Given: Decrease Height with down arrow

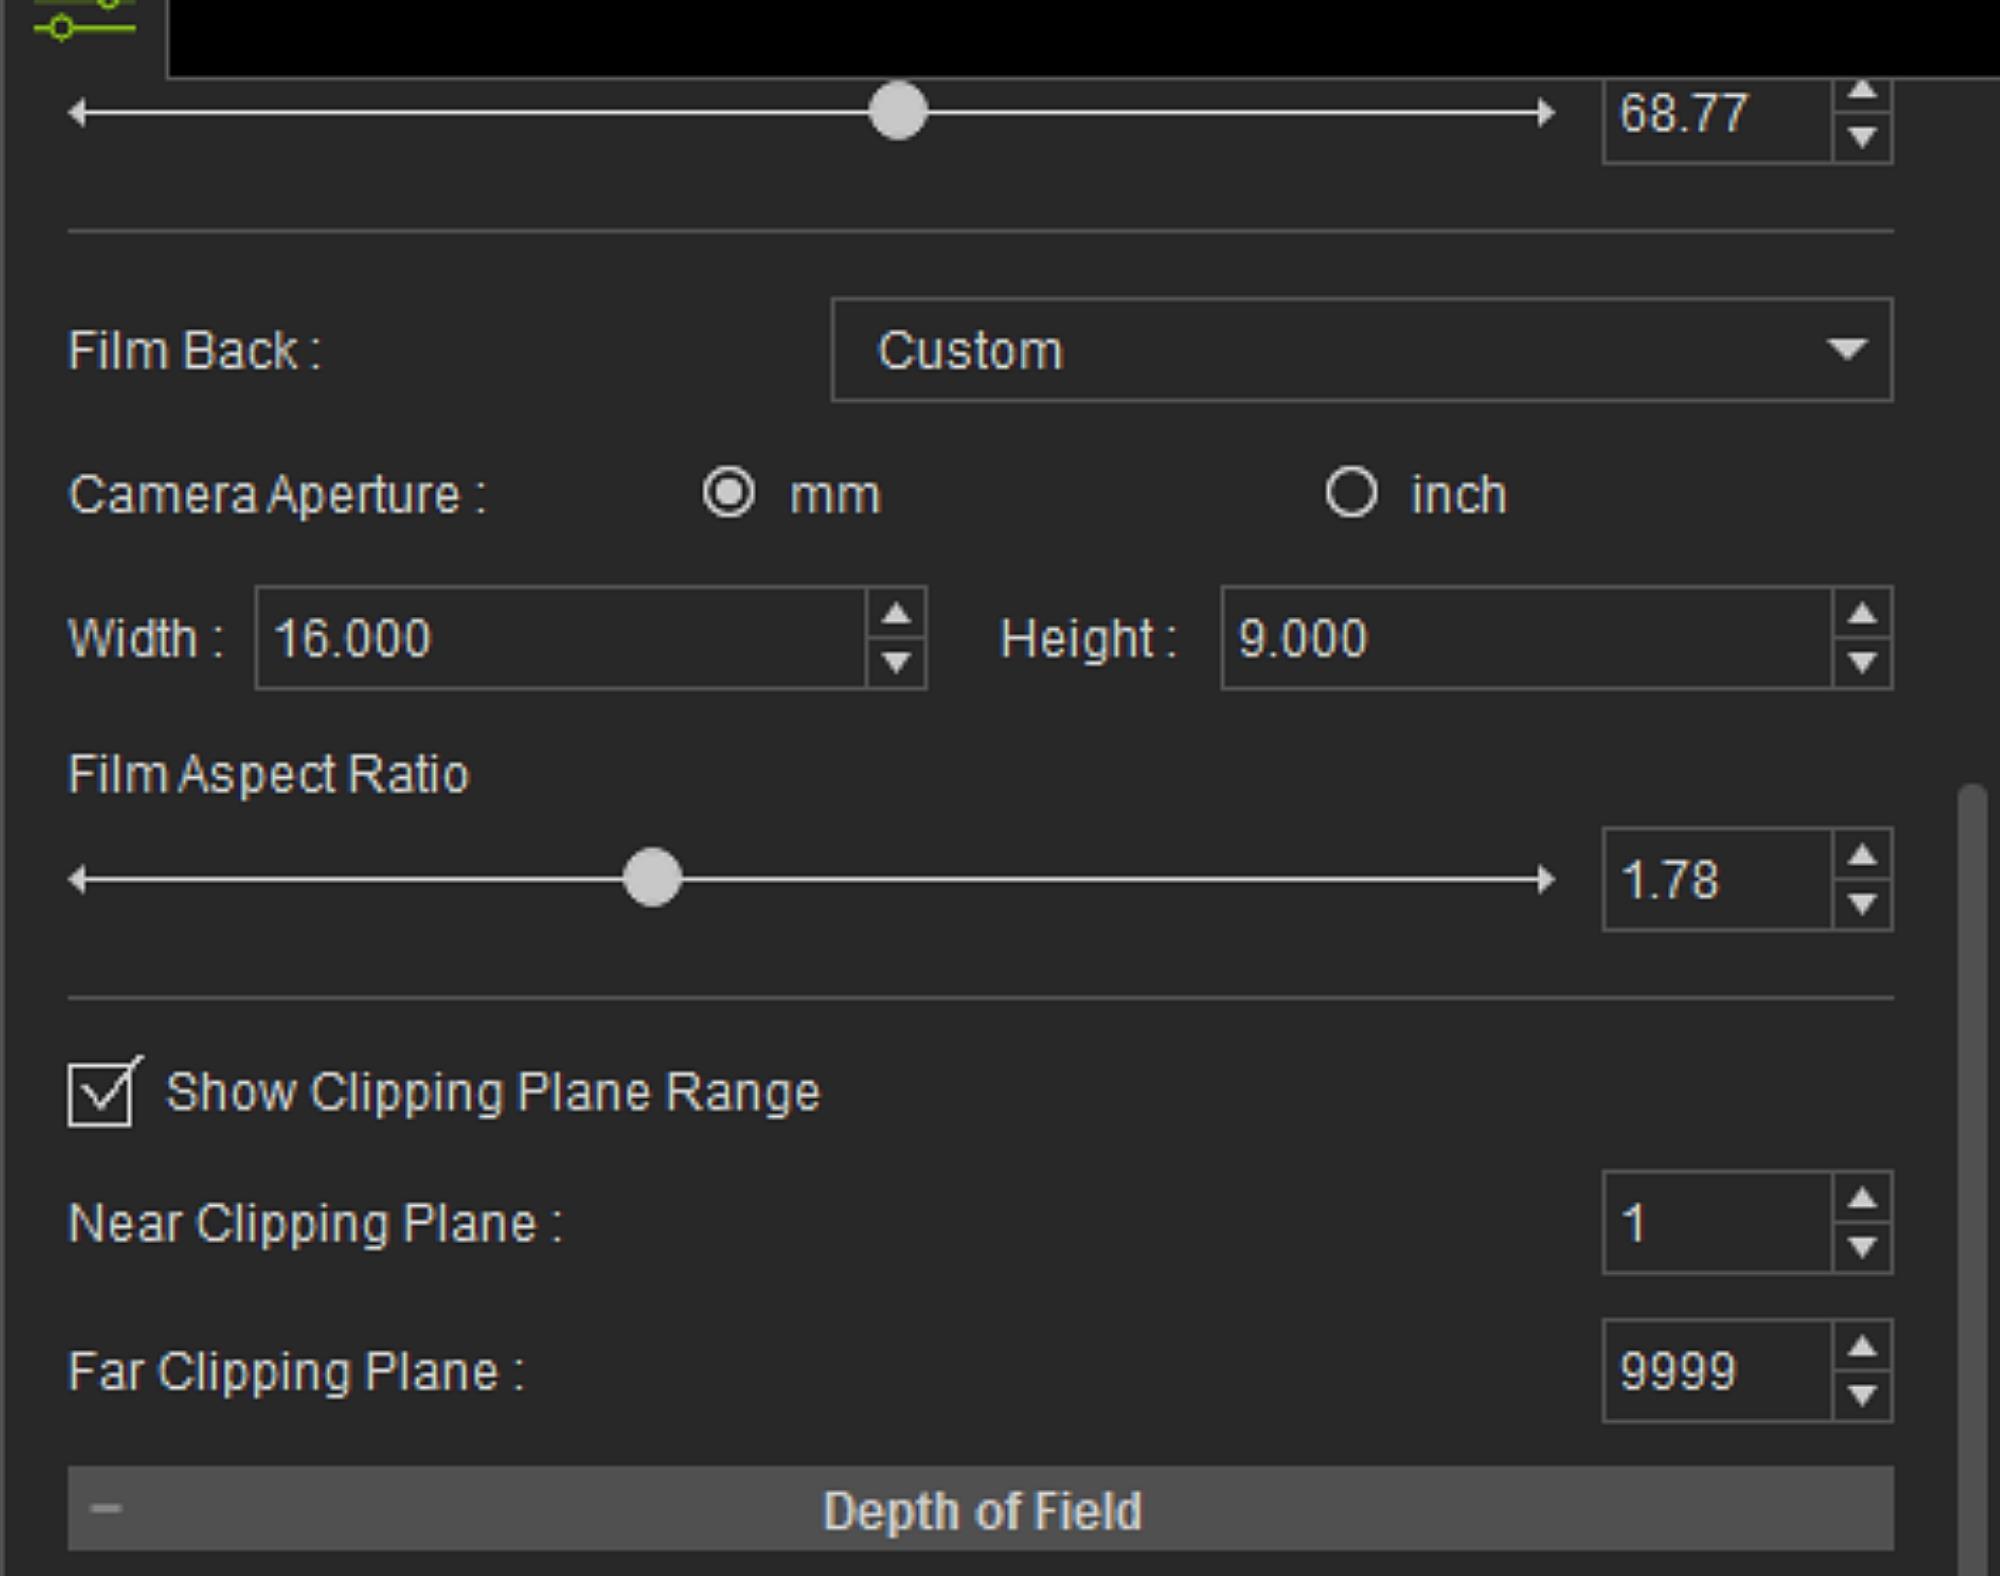Looking at the screenshot, I should pos(1862,663).
